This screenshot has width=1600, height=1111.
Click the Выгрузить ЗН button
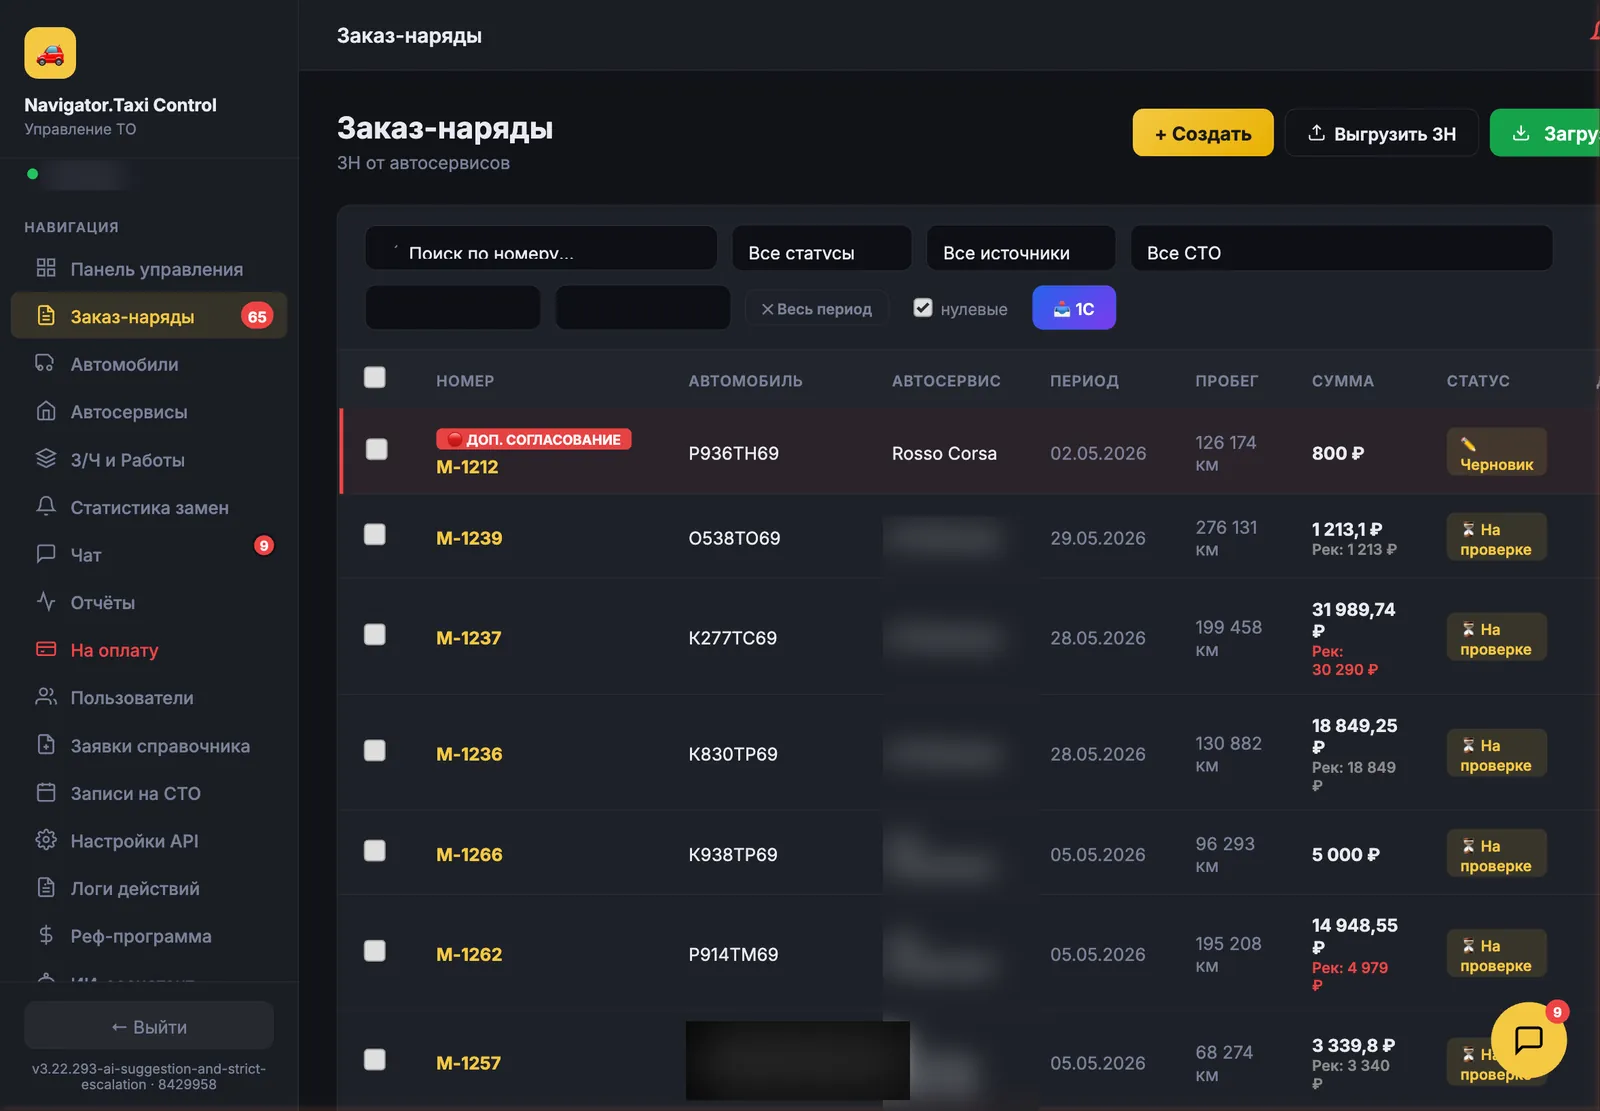pos(1381,133)
